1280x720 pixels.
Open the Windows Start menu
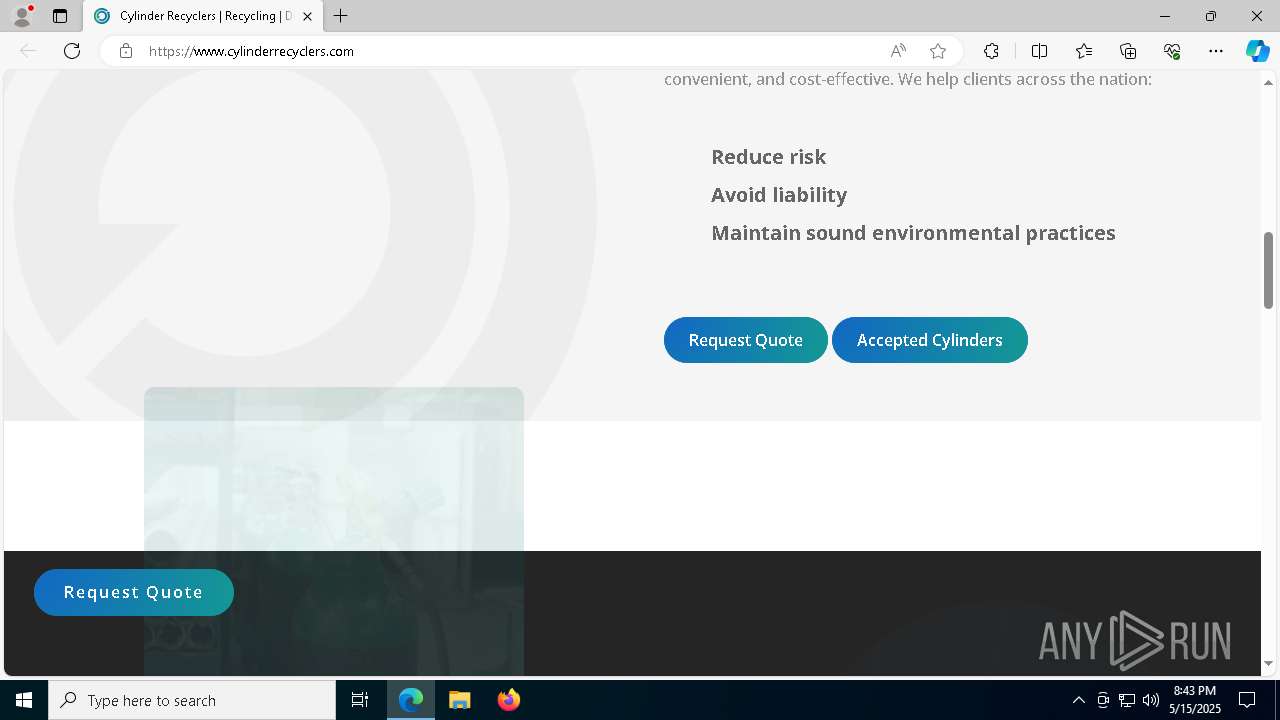click(x=24, y=700)
